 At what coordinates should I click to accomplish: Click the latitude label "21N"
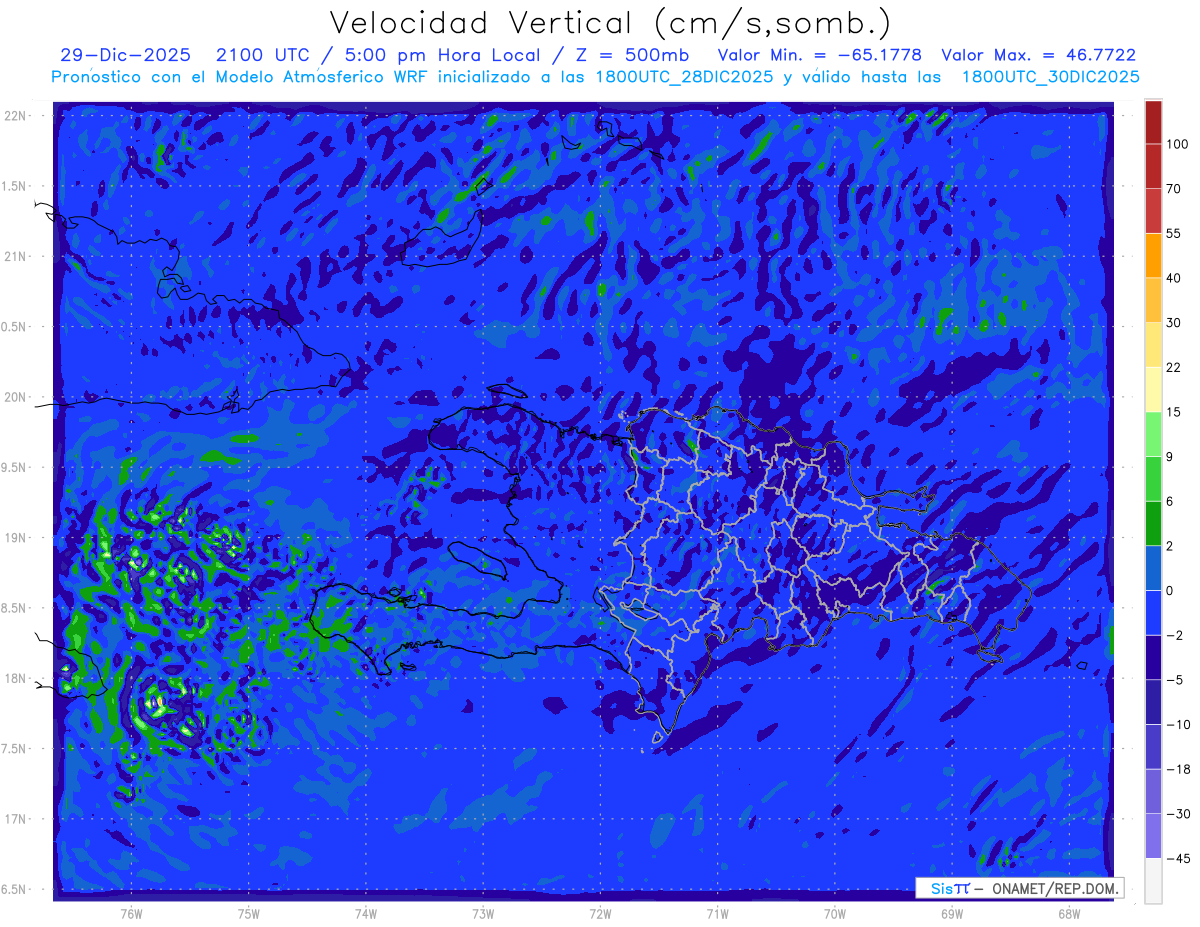pyautogui.click(x=15, y=256)
